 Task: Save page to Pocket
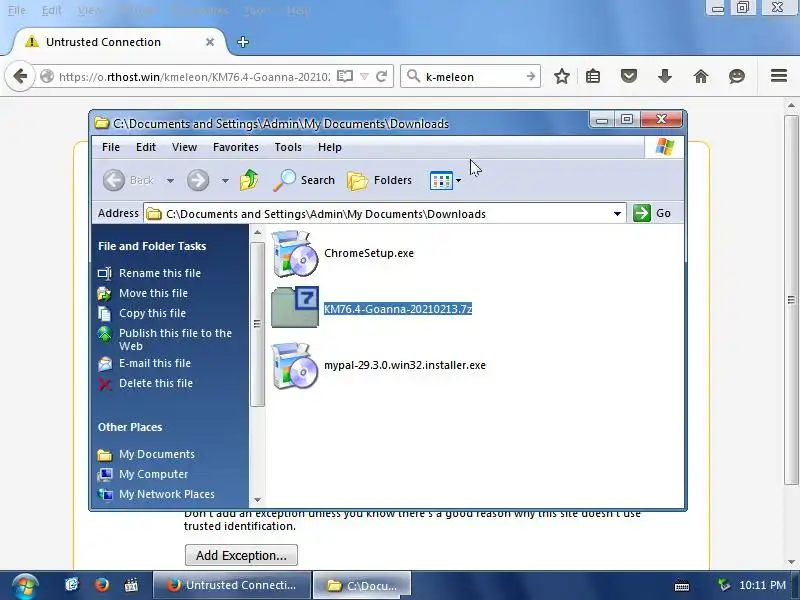(629, 77)
